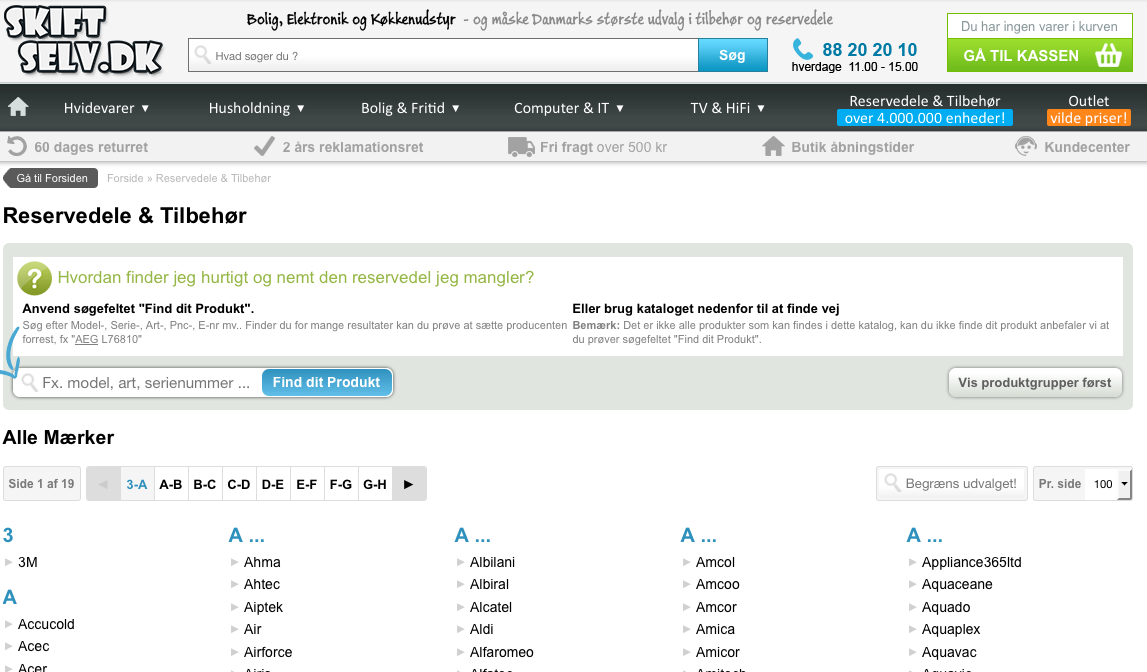
Task: Open the Pr. side results dropdown
Action: point(1108,484)
